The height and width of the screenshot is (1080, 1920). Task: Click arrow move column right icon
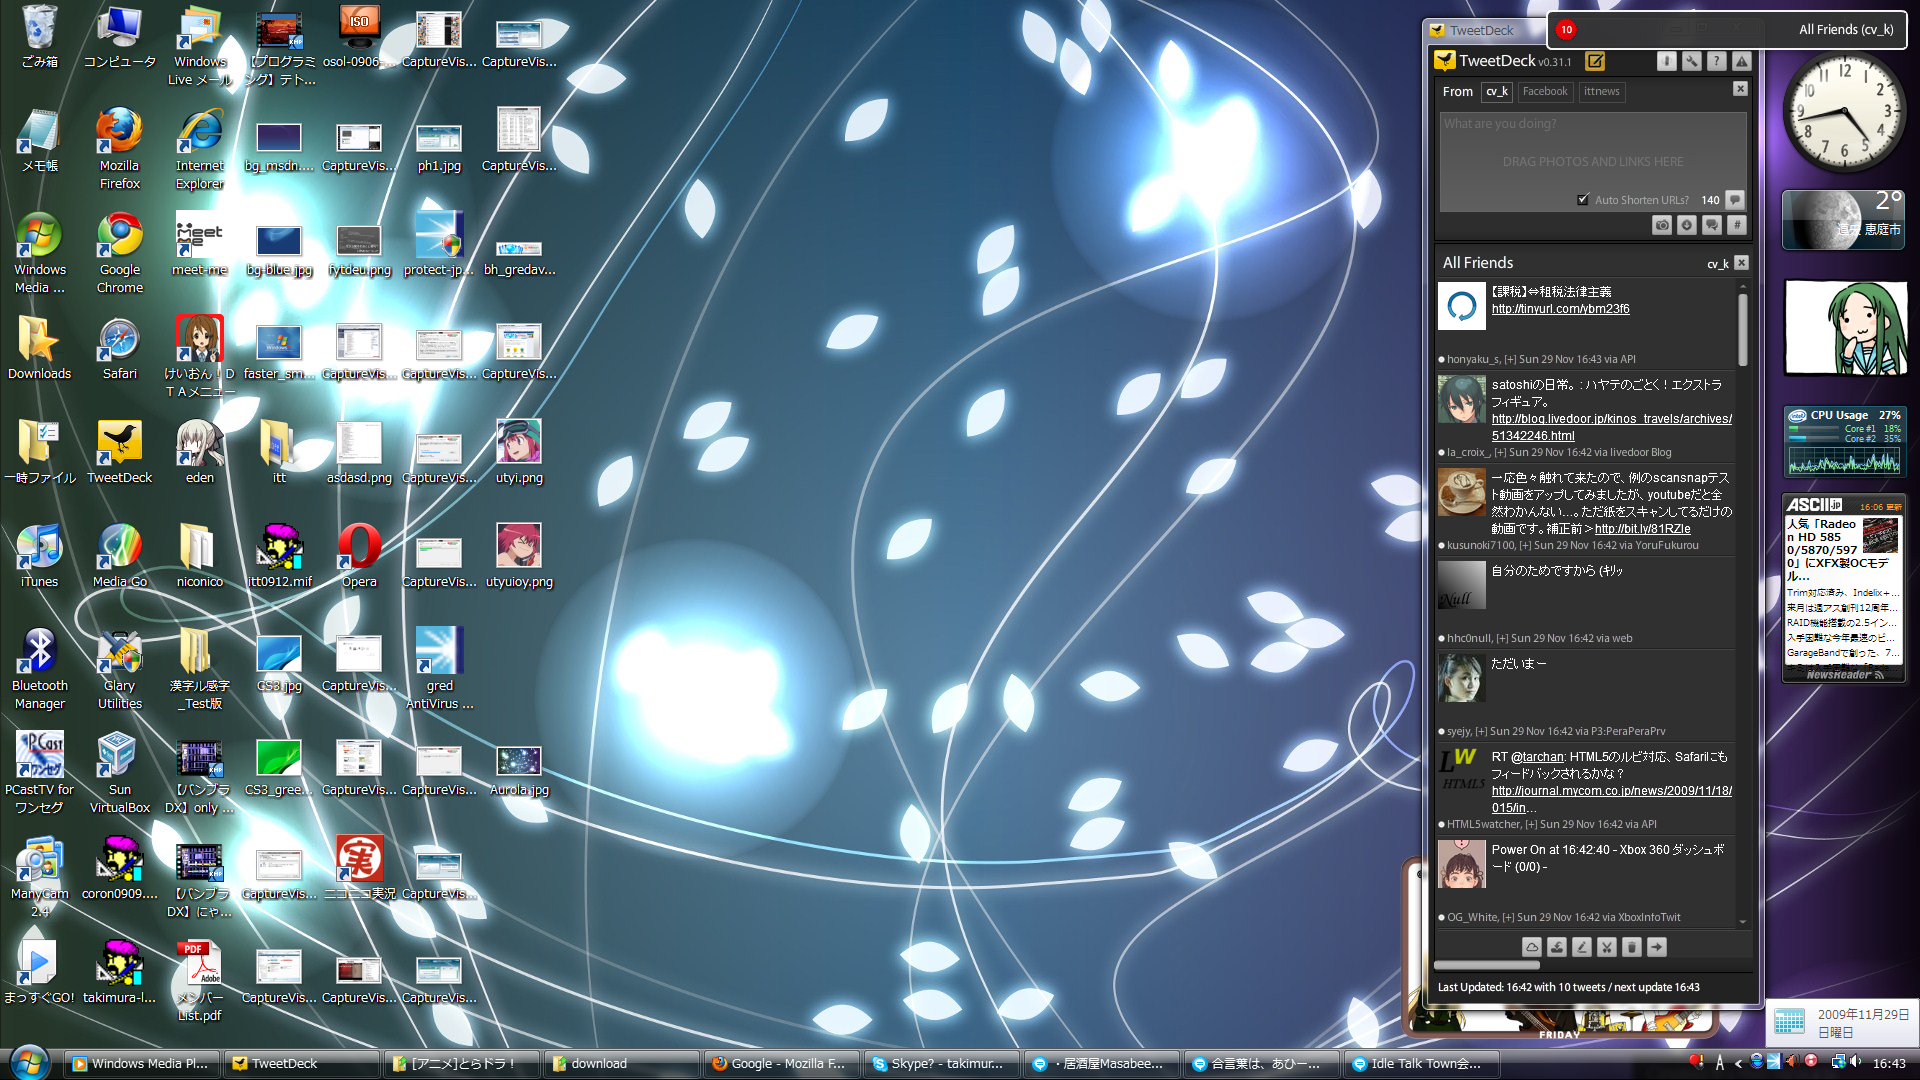pyautogui.click(x=1657, y=946)
